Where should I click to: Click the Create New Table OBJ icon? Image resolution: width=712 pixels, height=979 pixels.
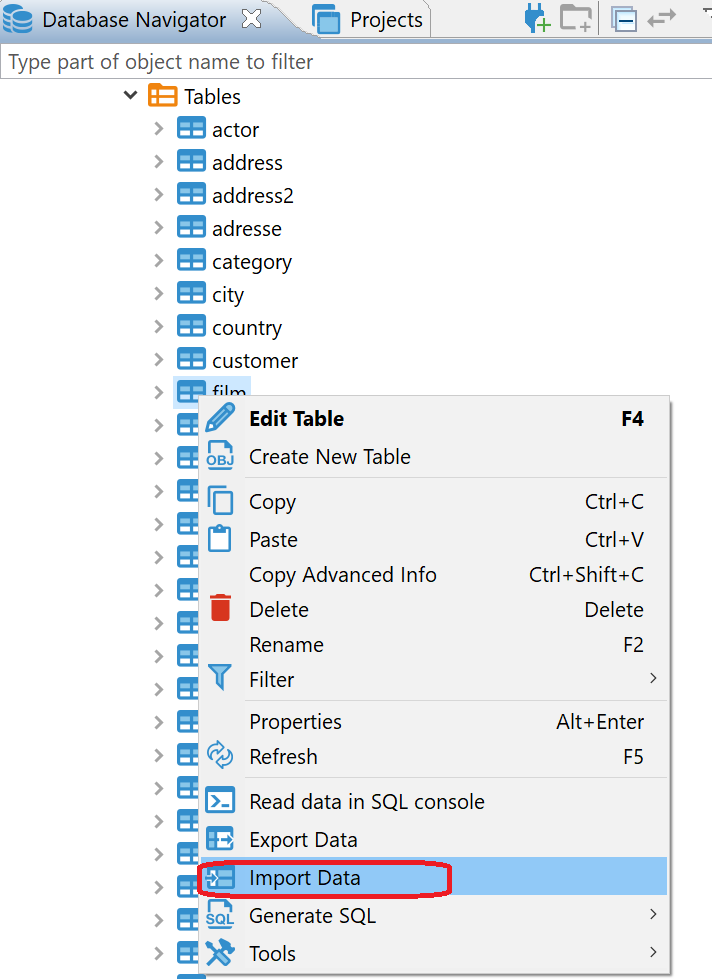tap(220, 456)
